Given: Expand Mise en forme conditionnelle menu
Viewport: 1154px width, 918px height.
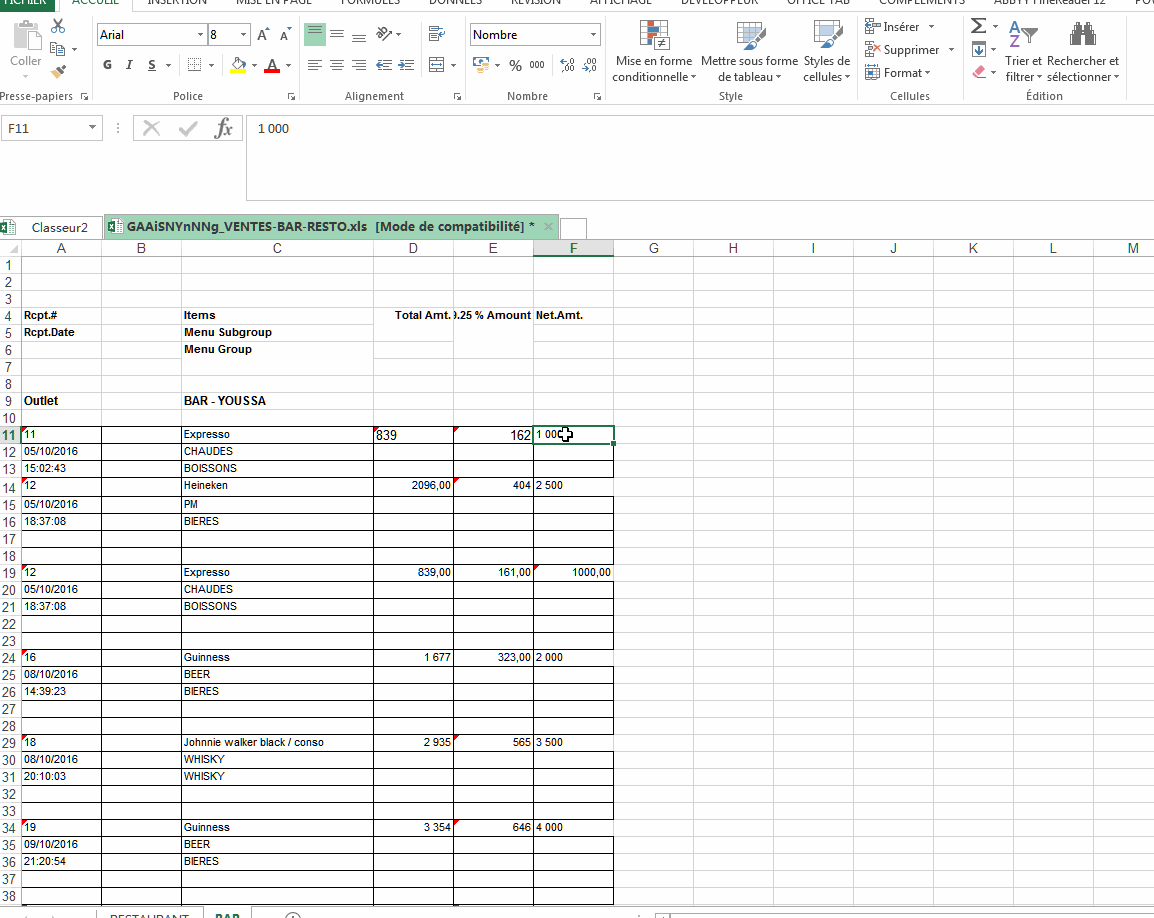Looking at the screenshot, I should tap(654, 52).
